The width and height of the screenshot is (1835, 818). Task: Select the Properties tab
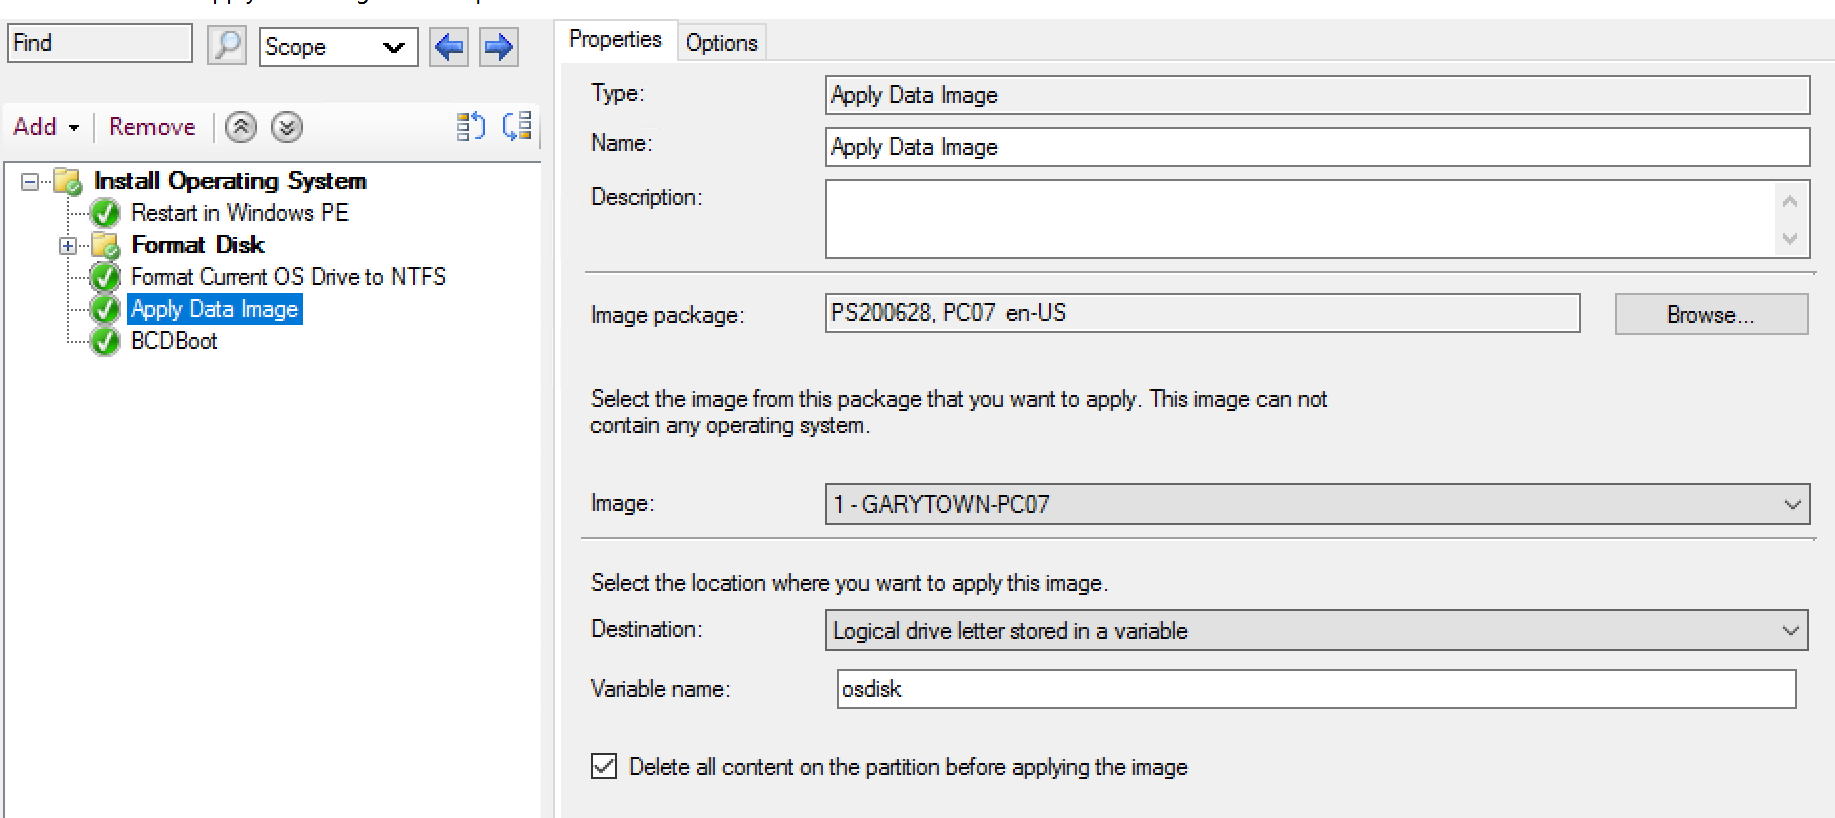[615, 40]
